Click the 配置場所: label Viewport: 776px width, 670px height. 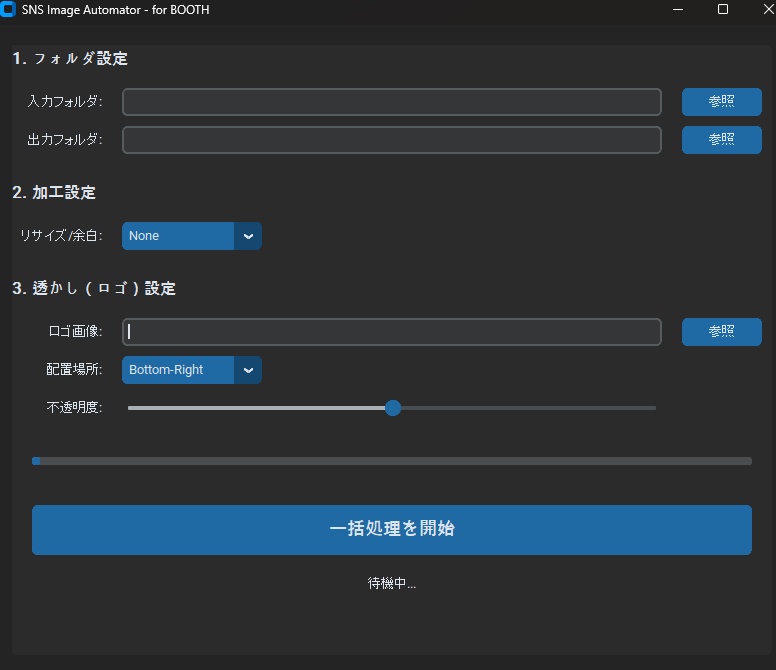click(74, 370)
